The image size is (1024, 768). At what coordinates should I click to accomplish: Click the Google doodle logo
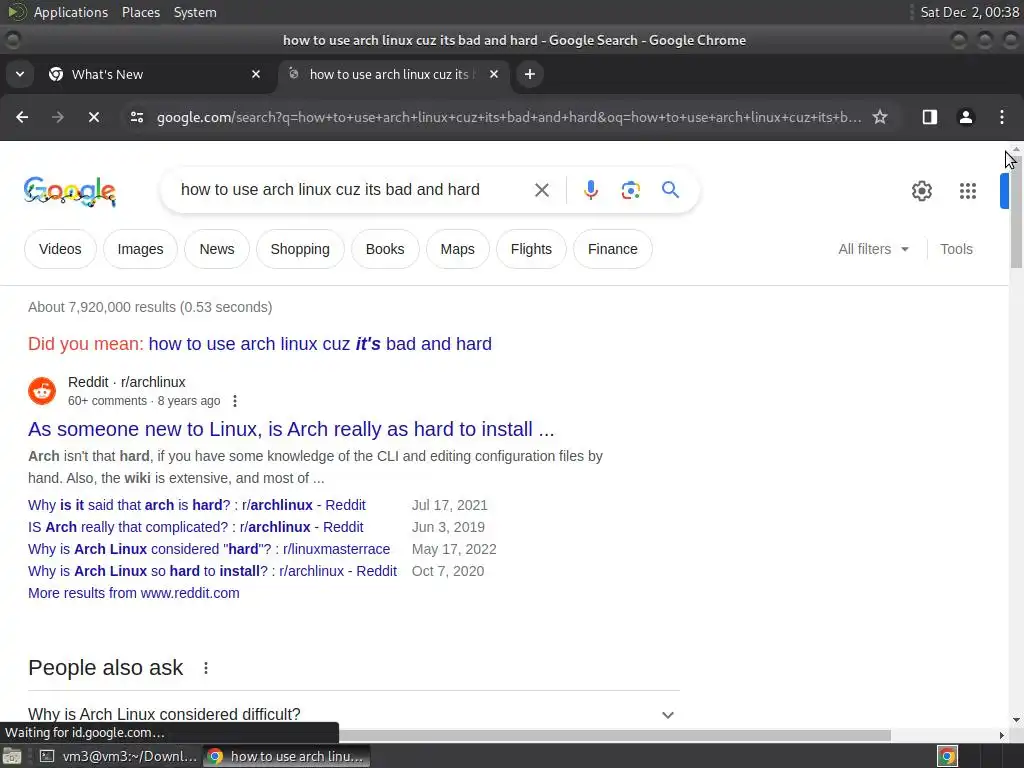[70, 191]
